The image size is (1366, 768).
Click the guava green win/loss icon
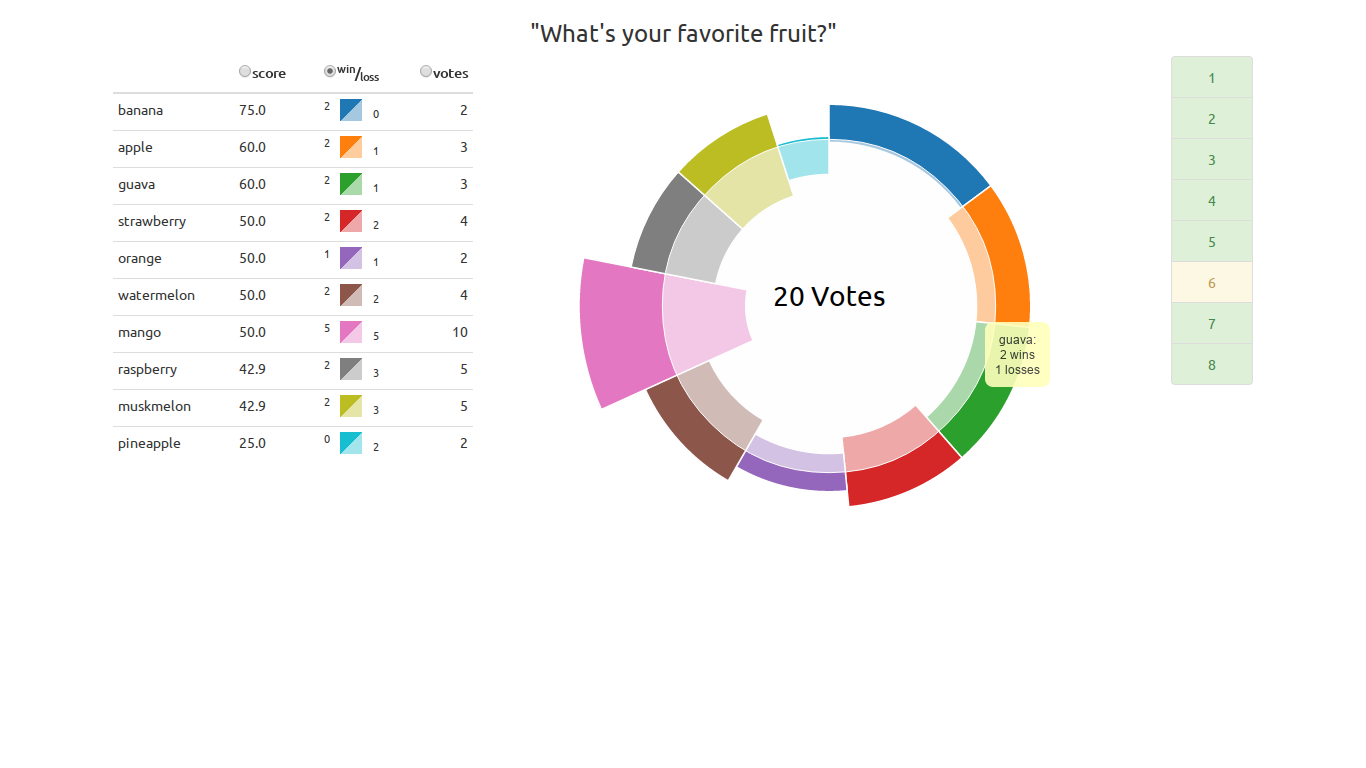(350, 184)
